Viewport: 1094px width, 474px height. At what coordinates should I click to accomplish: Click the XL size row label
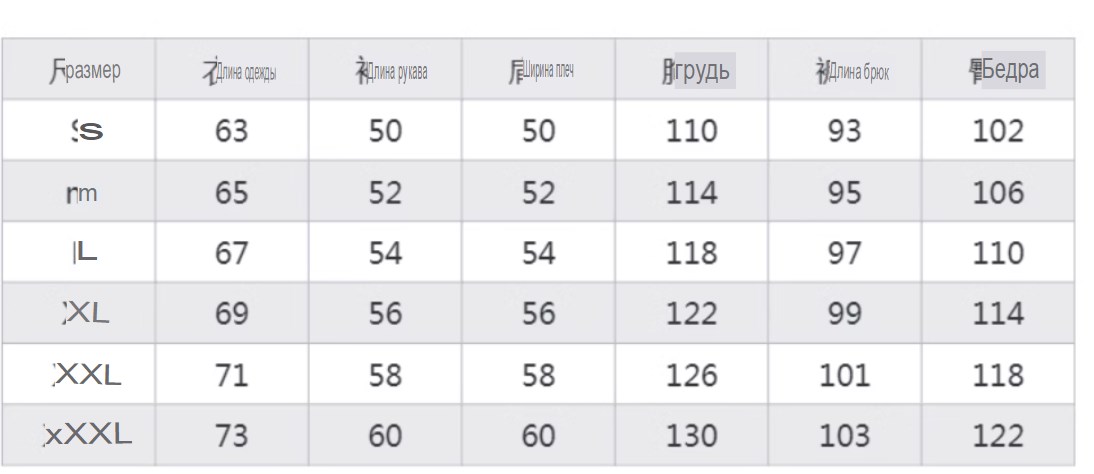[x=87, y=314]
